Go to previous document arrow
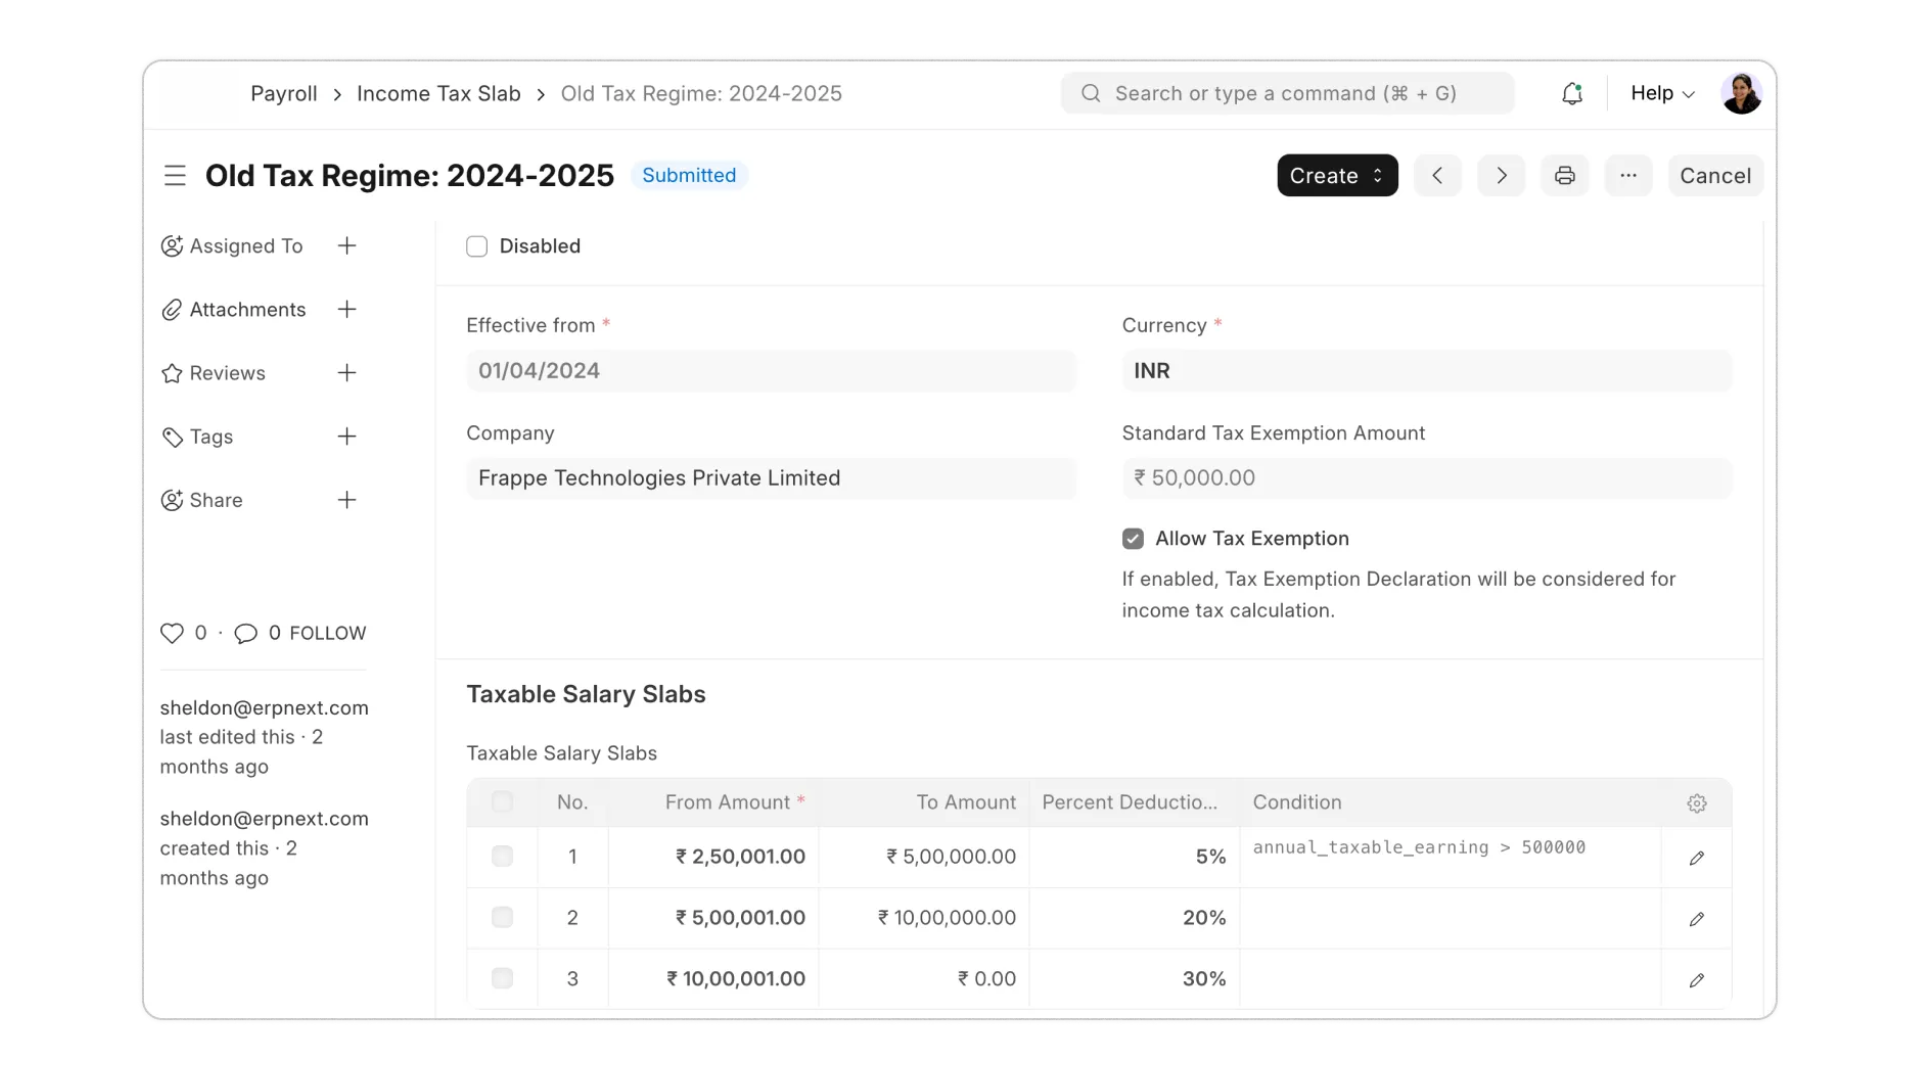 (x=1437, y=176)
